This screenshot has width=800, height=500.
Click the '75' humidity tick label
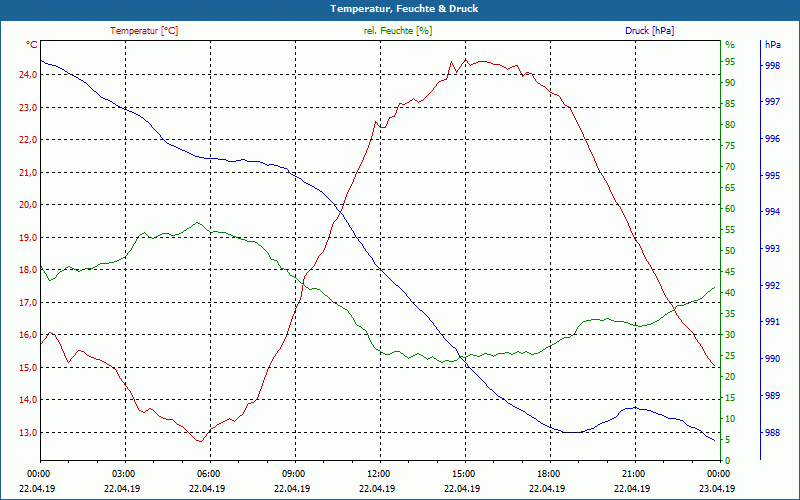click(730, 146)
